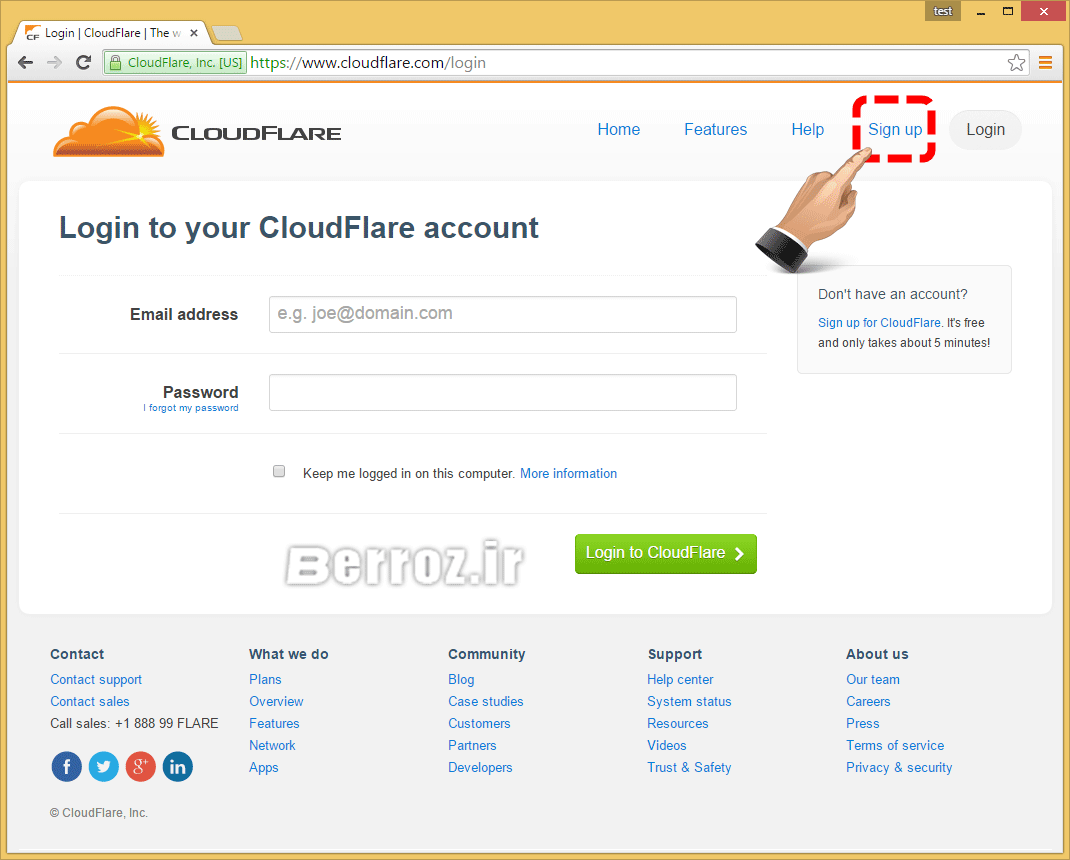The height and width of the screenshot is (860, 1070).
Task: Bookmark page with star icon
Action: [x=1016, y=63]
